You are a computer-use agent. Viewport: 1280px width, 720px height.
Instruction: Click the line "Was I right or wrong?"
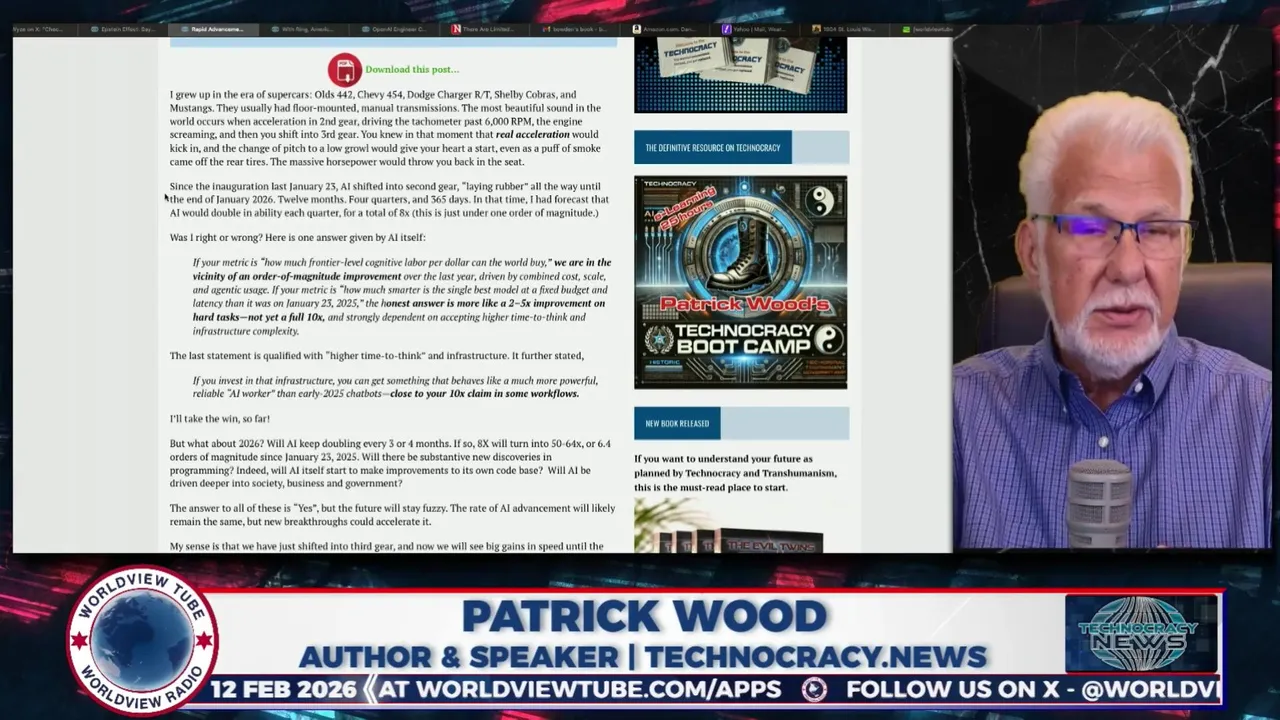tap(297, 237)
